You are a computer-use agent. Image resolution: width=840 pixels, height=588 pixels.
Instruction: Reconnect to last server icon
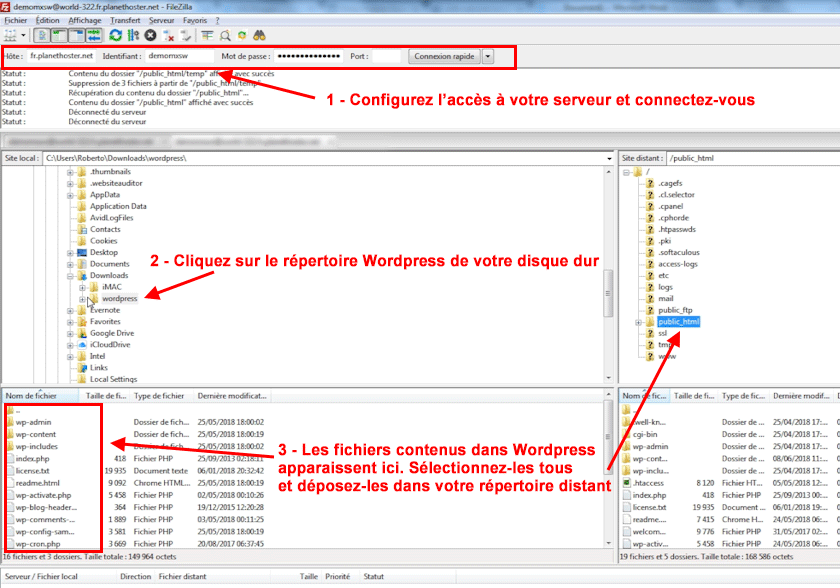(186, 35)
